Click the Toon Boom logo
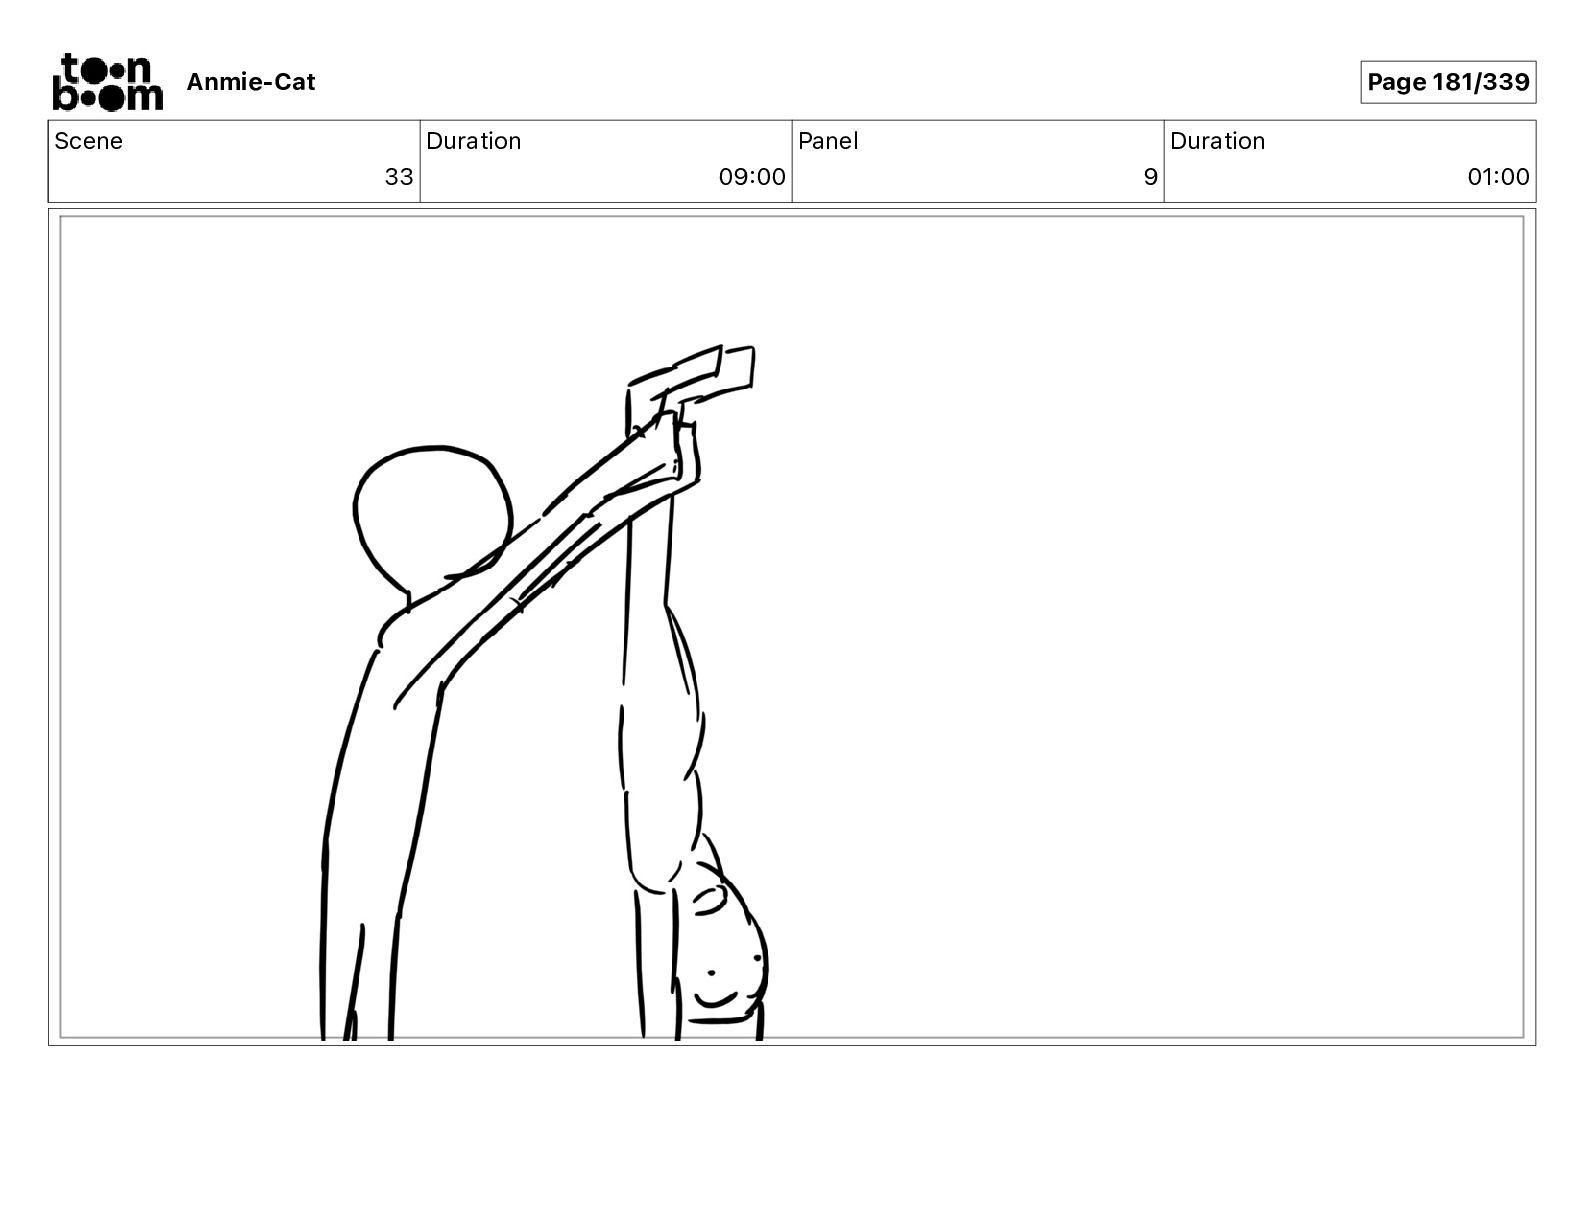The width and height of the screenshot is (1584, 1224). pos(107,81)
